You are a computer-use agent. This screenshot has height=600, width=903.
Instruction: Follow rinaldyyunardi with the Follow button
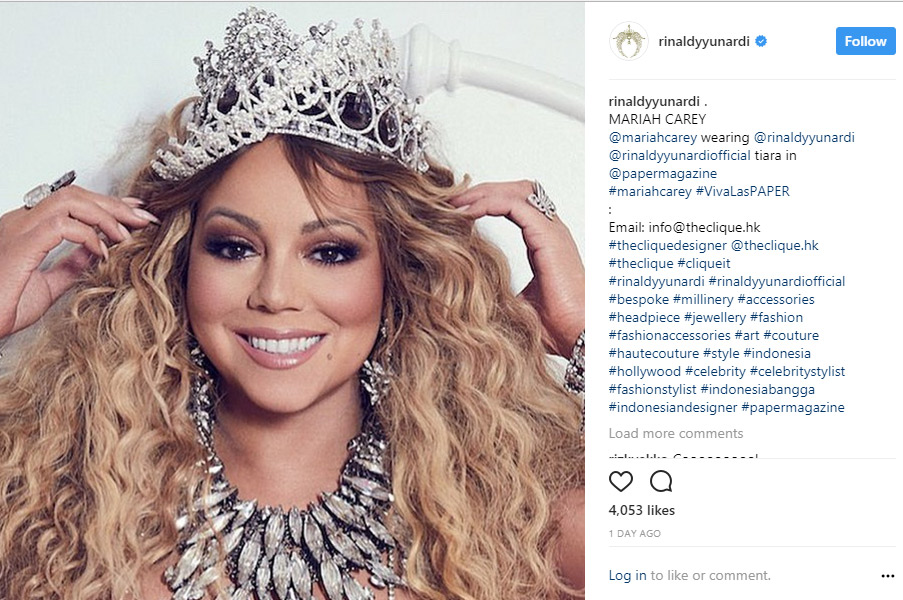point(865,41)
